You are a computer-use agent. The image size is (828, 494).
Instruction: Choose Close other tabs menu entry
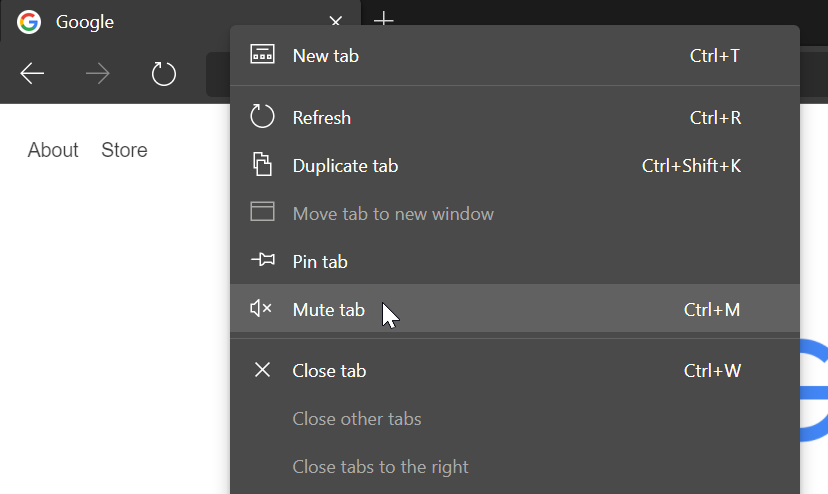(x=356, y=419)
